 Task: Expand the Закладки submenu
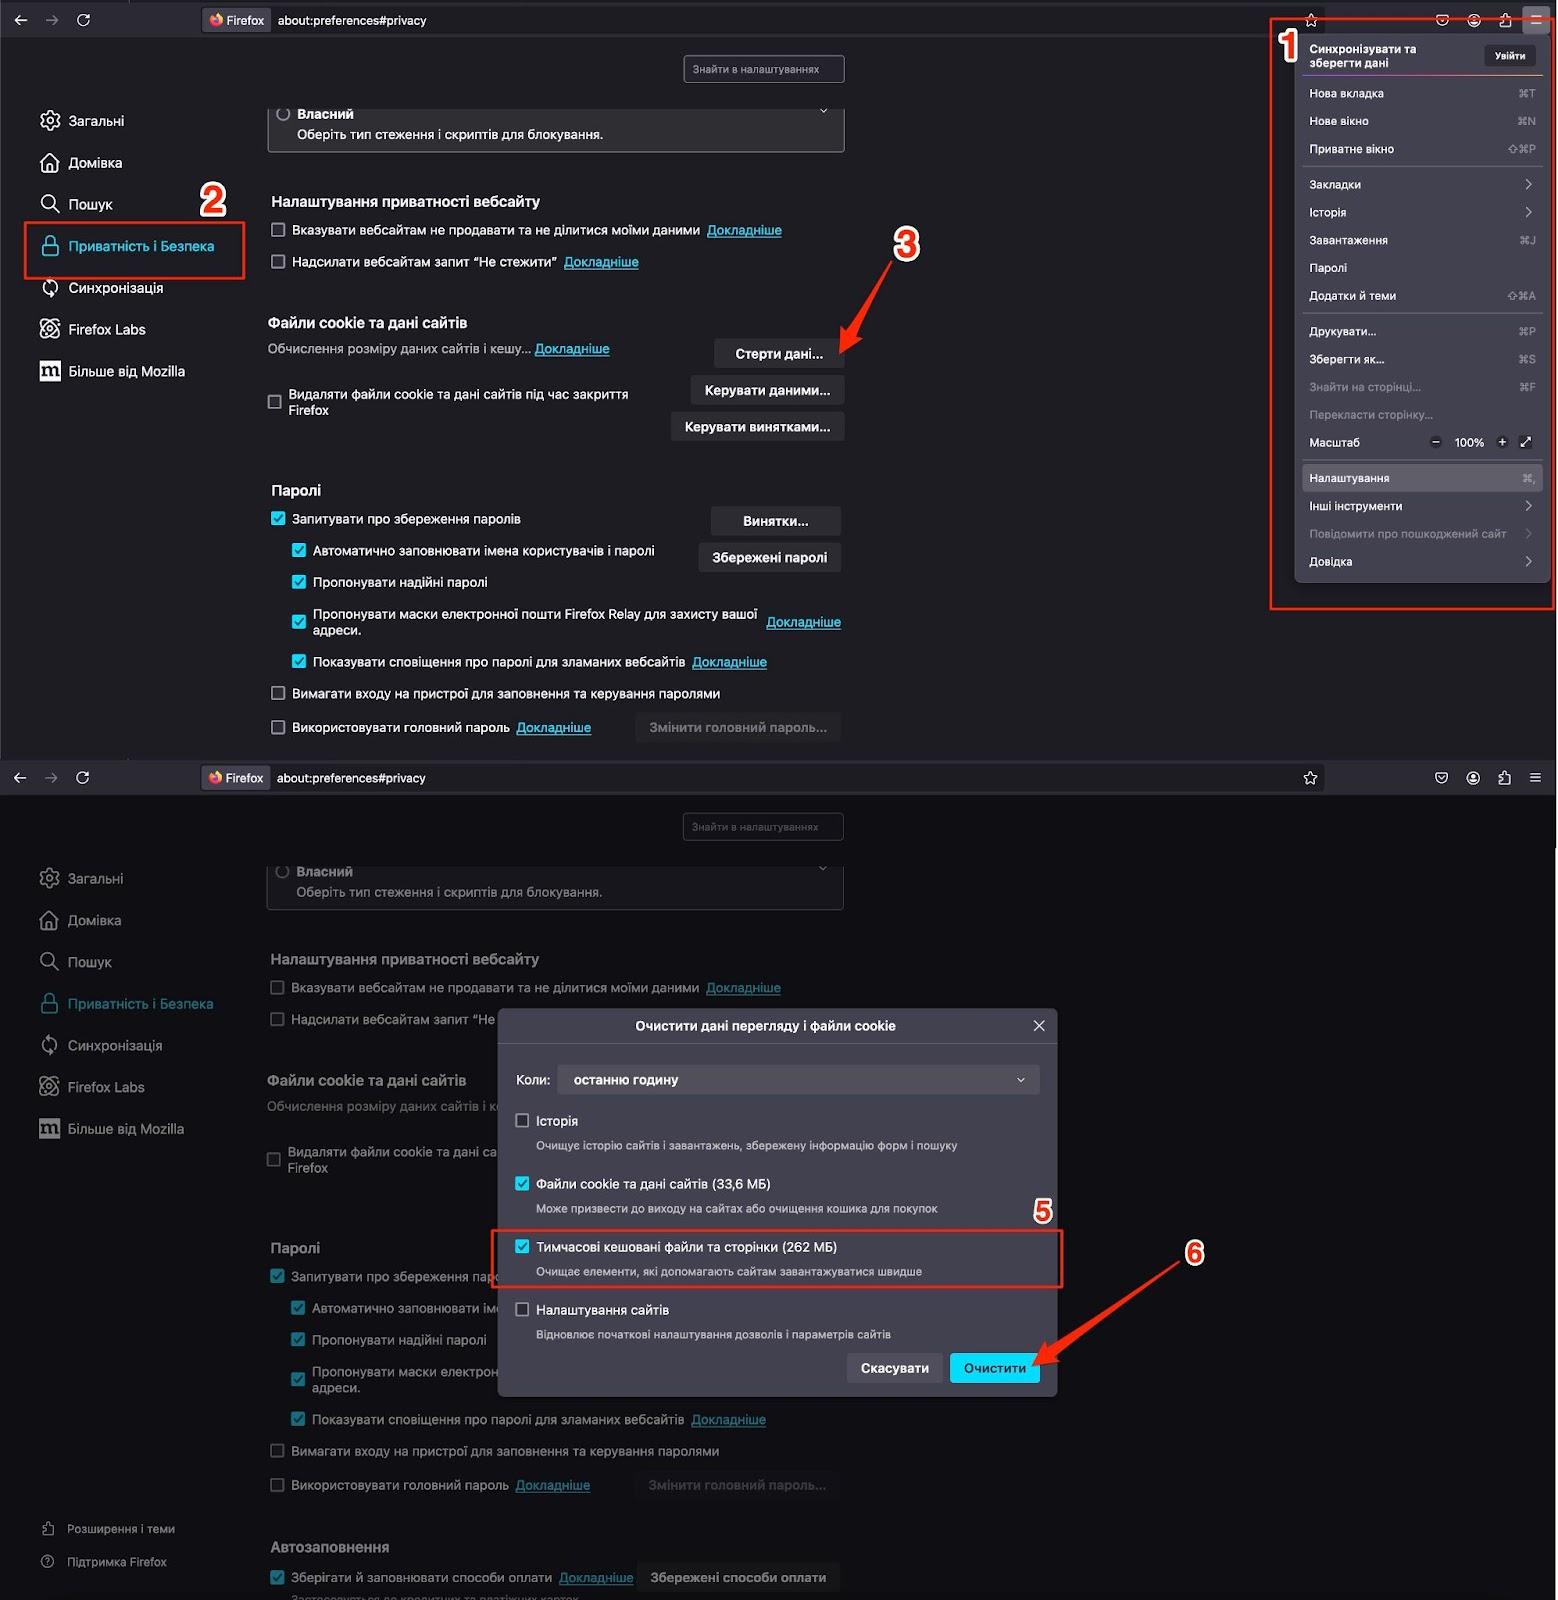(1421, 184)
